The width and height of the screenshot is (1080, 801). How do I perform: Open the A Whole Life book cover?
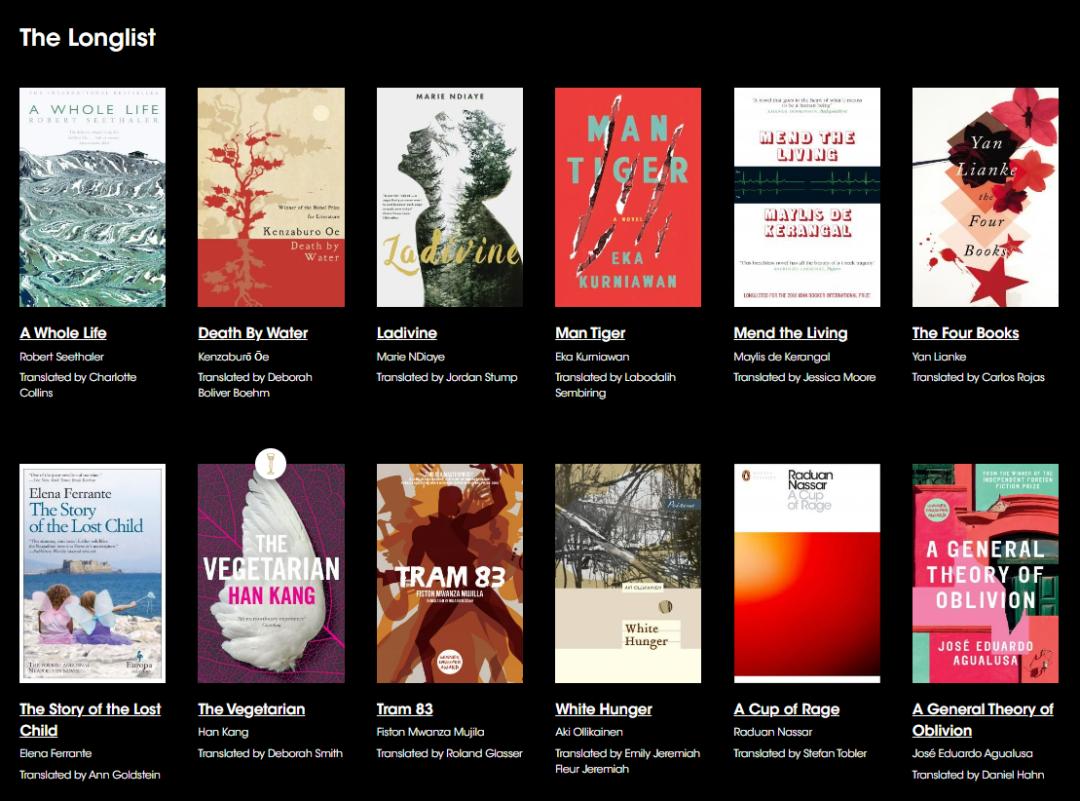(92, 197)
